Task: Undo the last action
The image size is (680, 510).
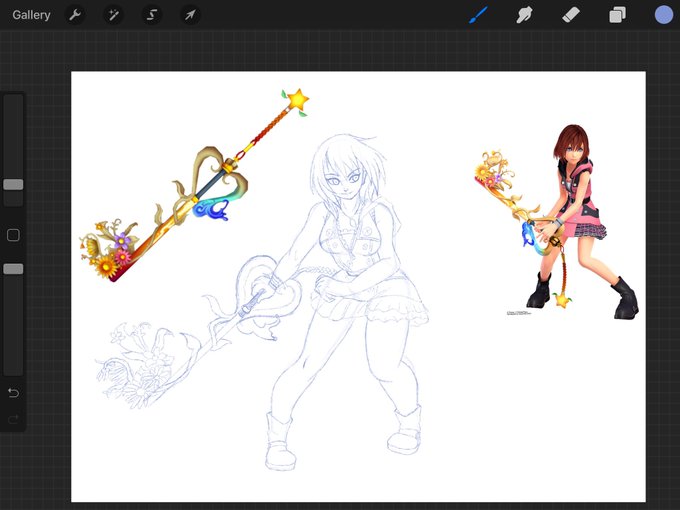Action: (x=13, y=392)
